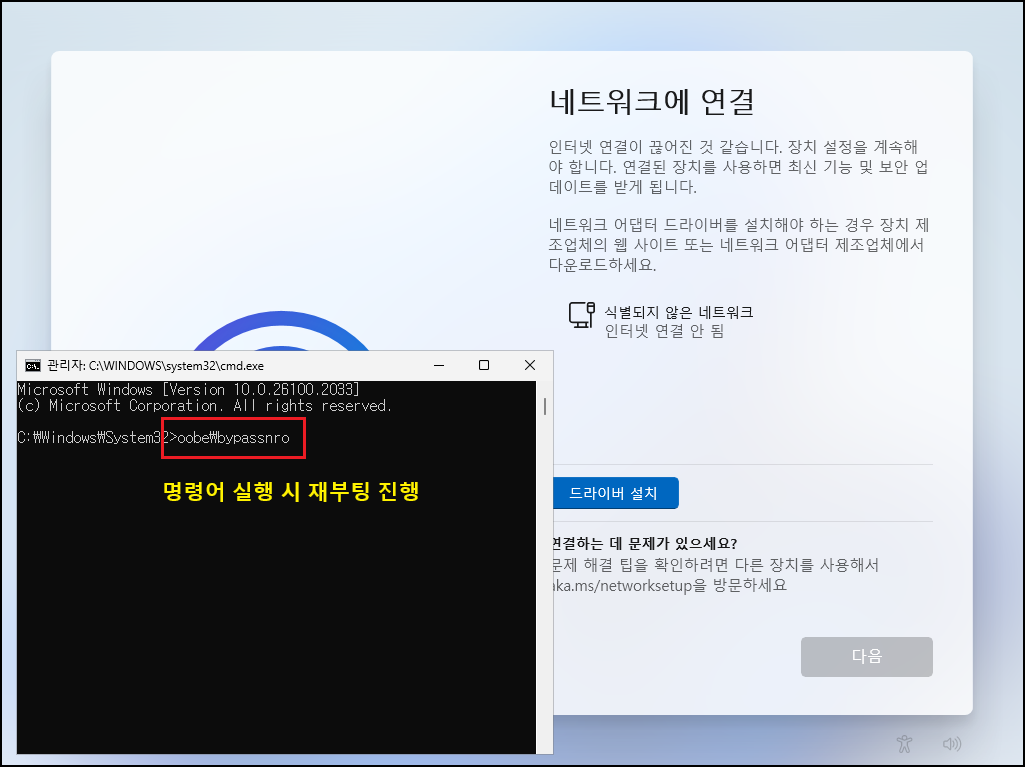Viewport: 1025px width, 767px height.
Task: Click the volume speaker icon
Action: point(952,743)
